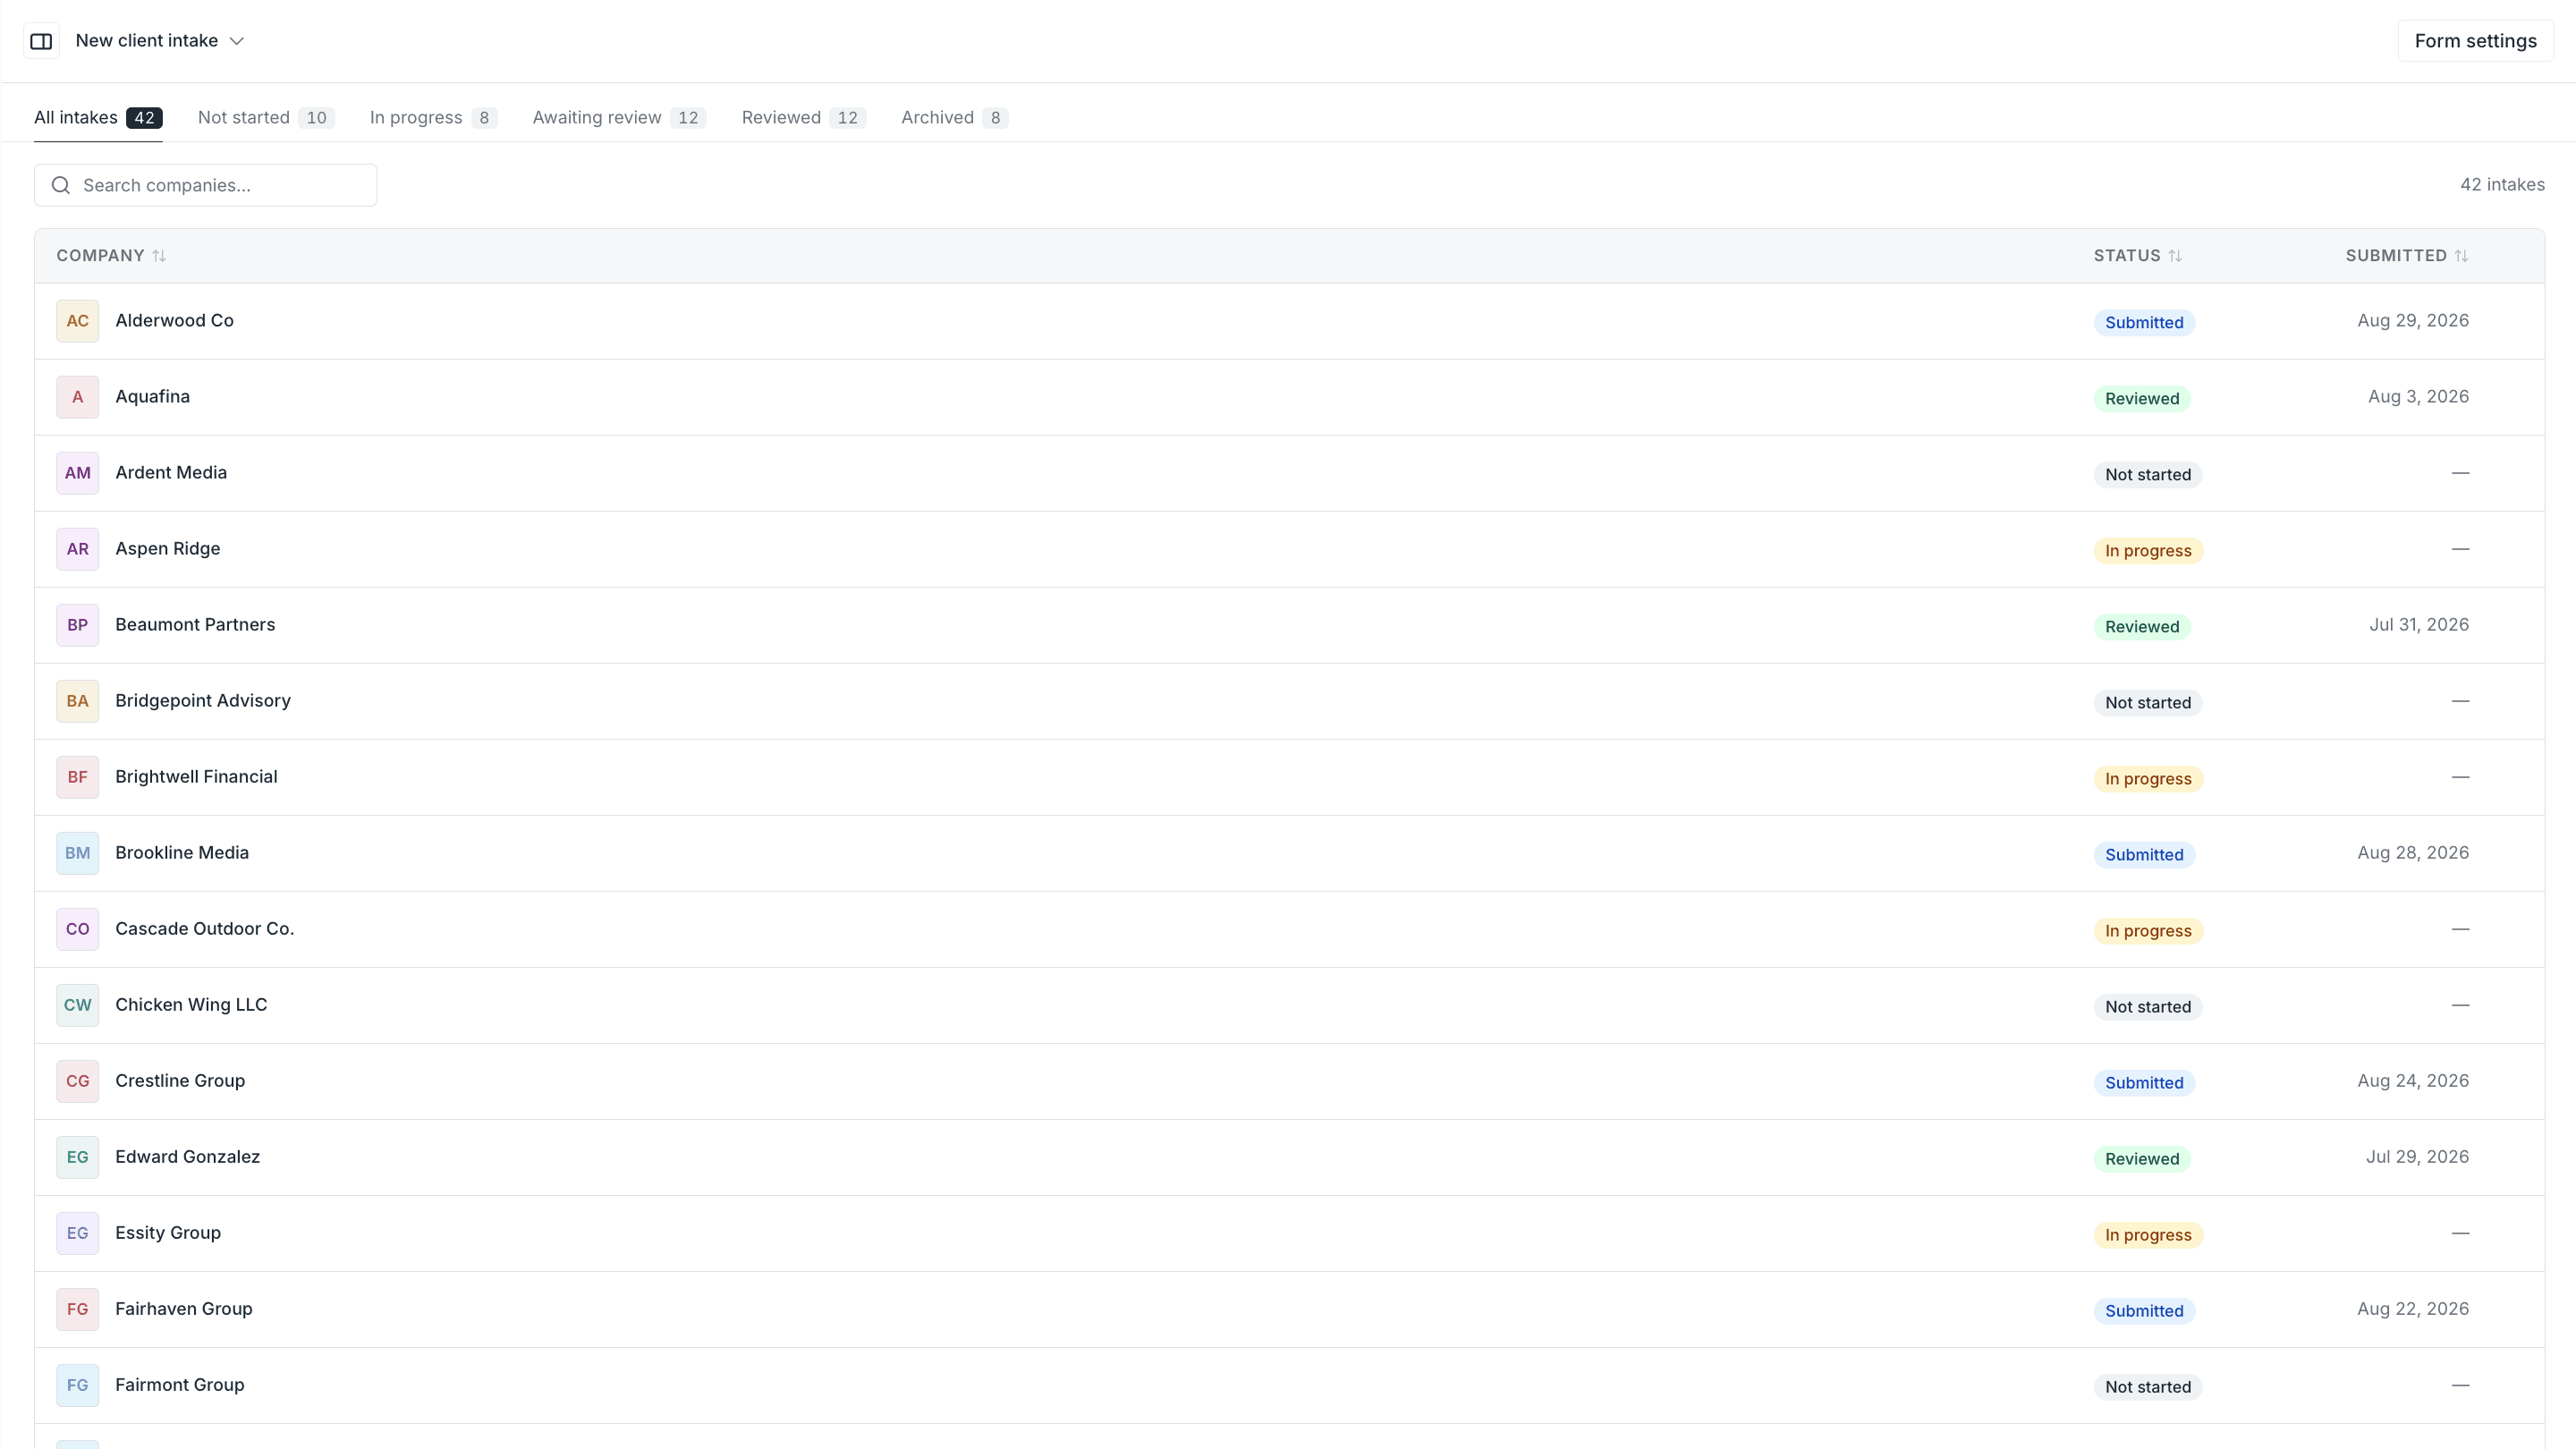Focus the Search companies field
This screenshot has height=1449, width=2576.
click(206, 185)
